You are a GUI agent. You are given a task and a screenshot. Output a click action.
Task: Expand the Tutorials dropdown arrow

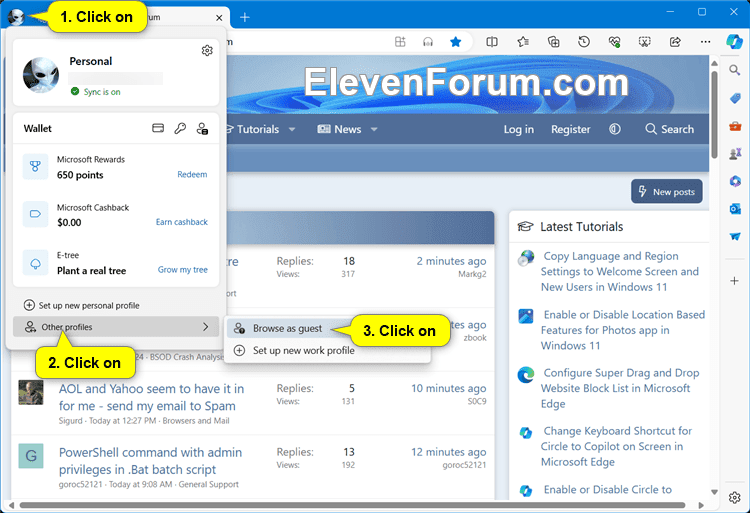click(292, 129)
